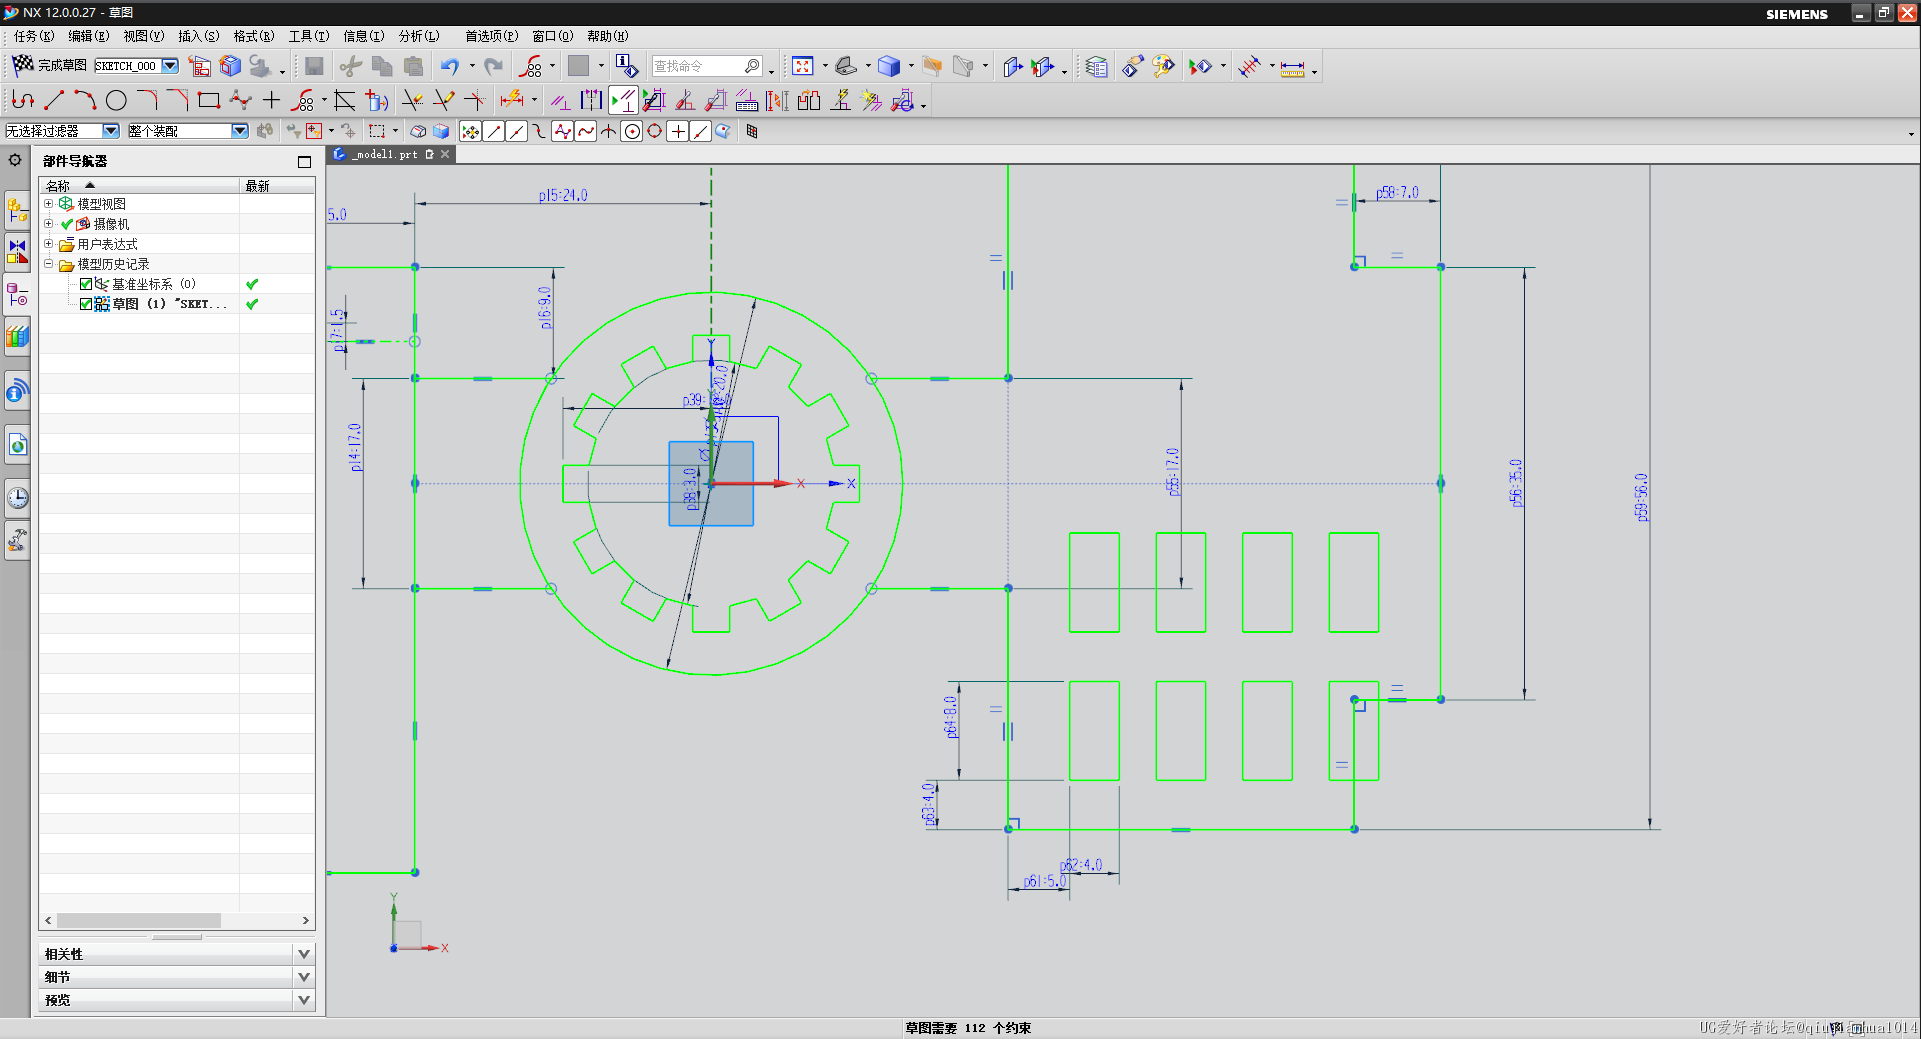Select the Line sketch tool
This screenshot has height=1039, width=1921.
coord(54,100)
